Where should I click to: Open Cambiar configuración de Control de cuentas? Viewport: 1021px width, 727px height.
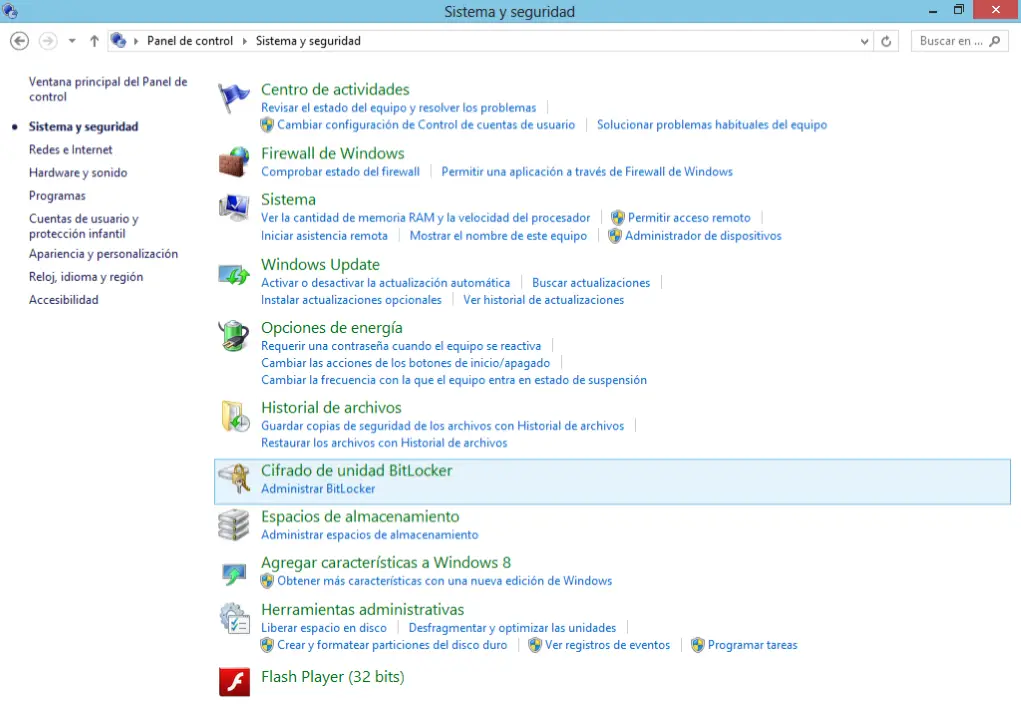click(426, 124)
